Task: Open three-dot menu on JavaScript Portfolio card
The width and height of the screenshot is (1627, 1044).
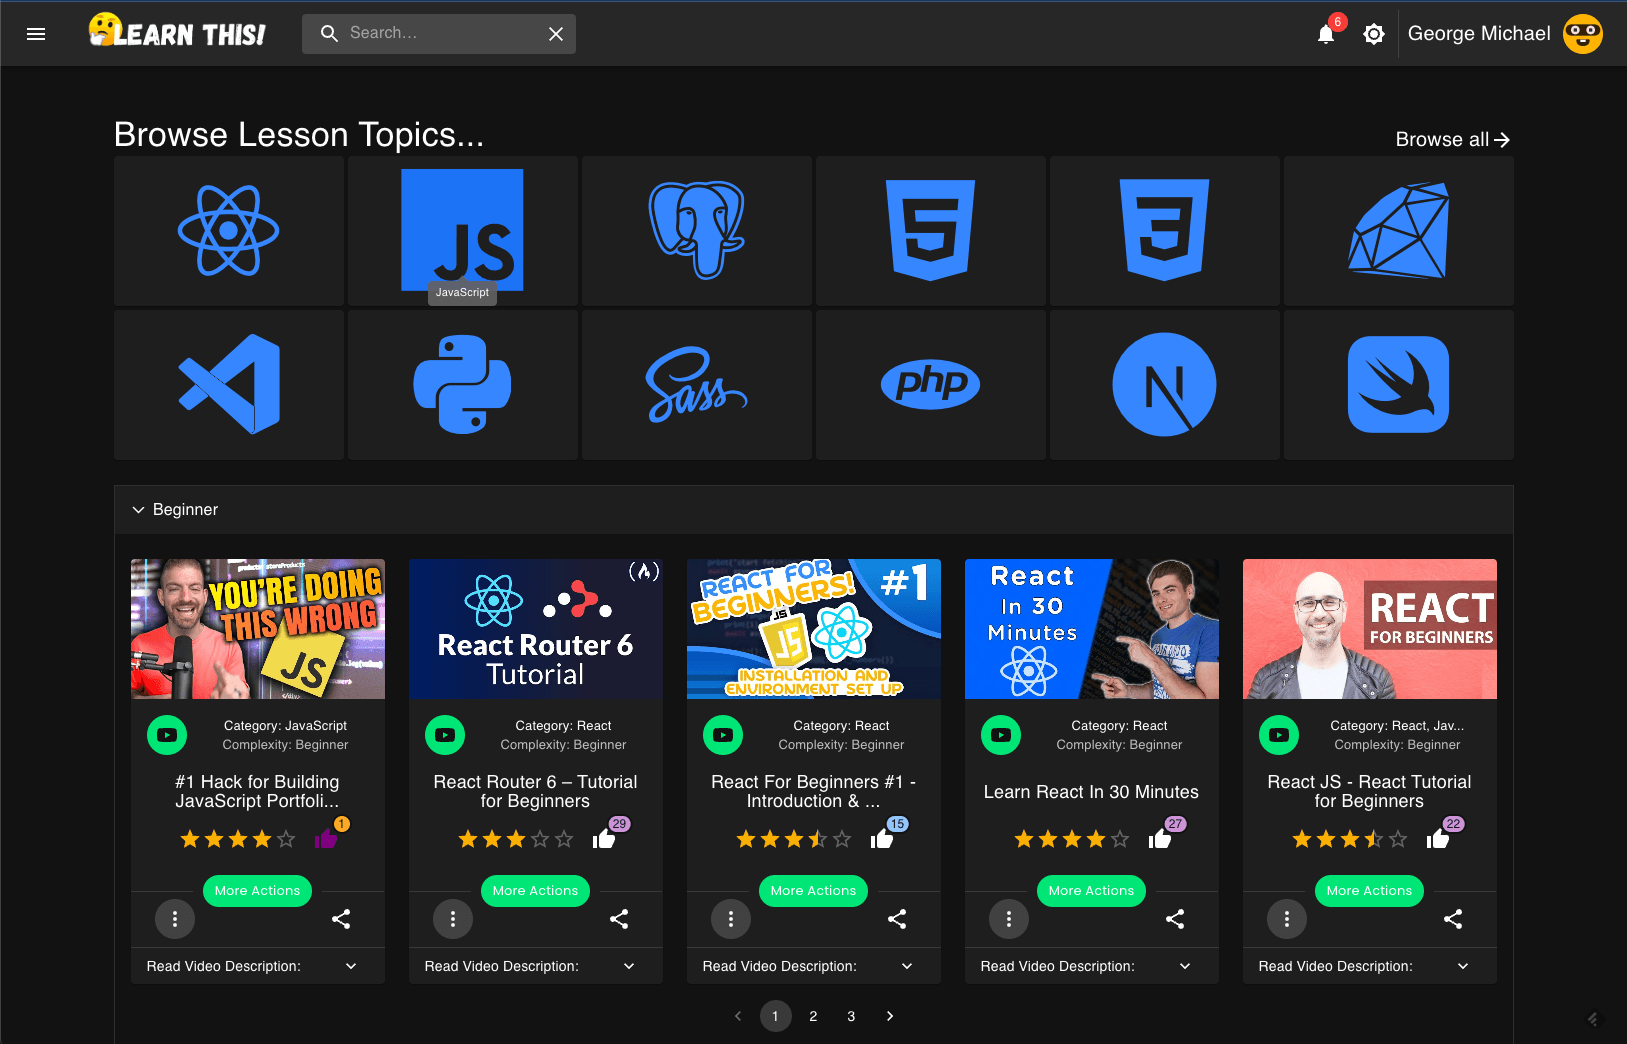Action: coord(175,919)
